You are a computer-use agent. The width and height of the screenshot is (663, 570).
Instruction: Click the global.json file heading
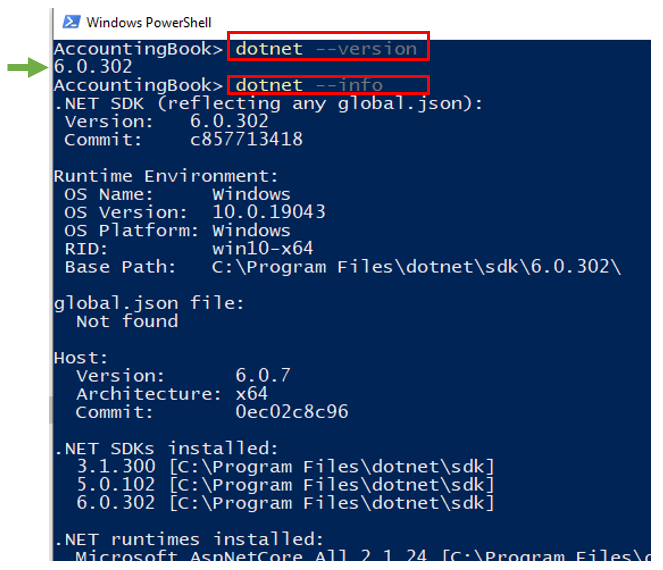149,303
